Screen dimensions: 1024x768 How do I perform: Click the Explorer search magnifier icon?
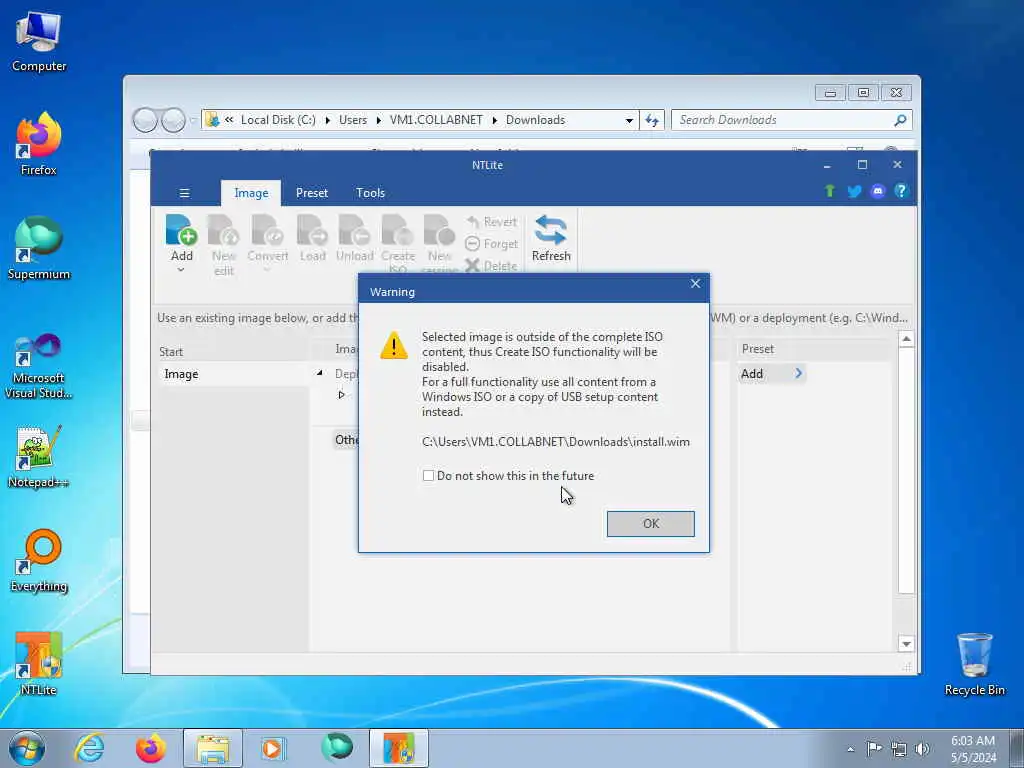click(901, 120)
